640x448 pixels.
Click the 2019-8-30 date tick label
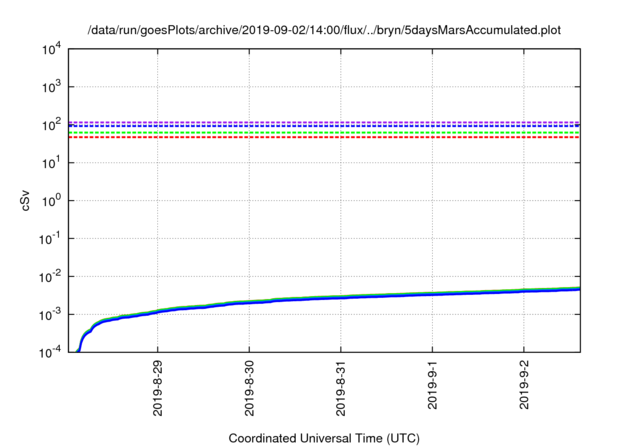249,388
